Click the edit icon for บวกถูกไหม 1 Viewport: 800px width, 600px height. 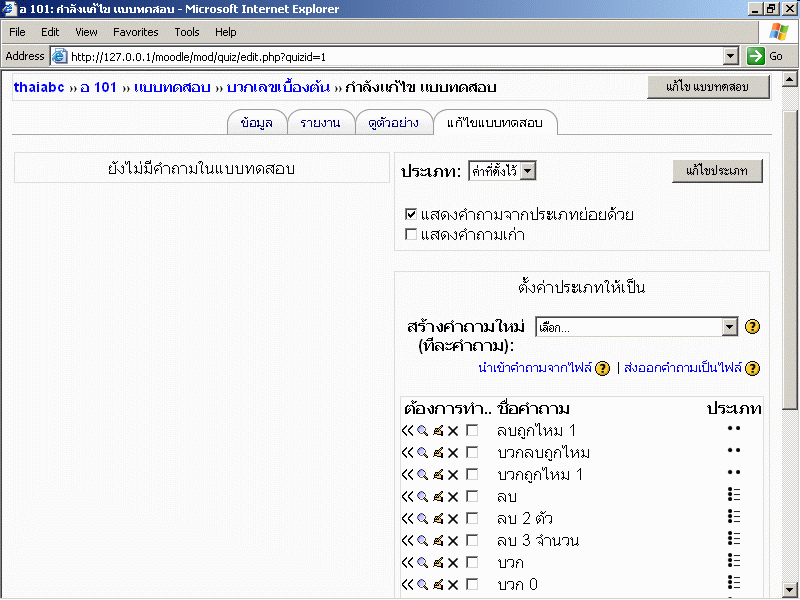coord(437,474)
